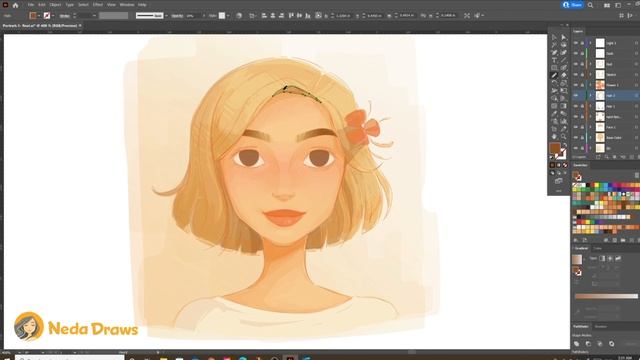Switch to the Color panel tab
Image resolution: width=640 pixels, height=360 pixels.
[x=598, y=248]
